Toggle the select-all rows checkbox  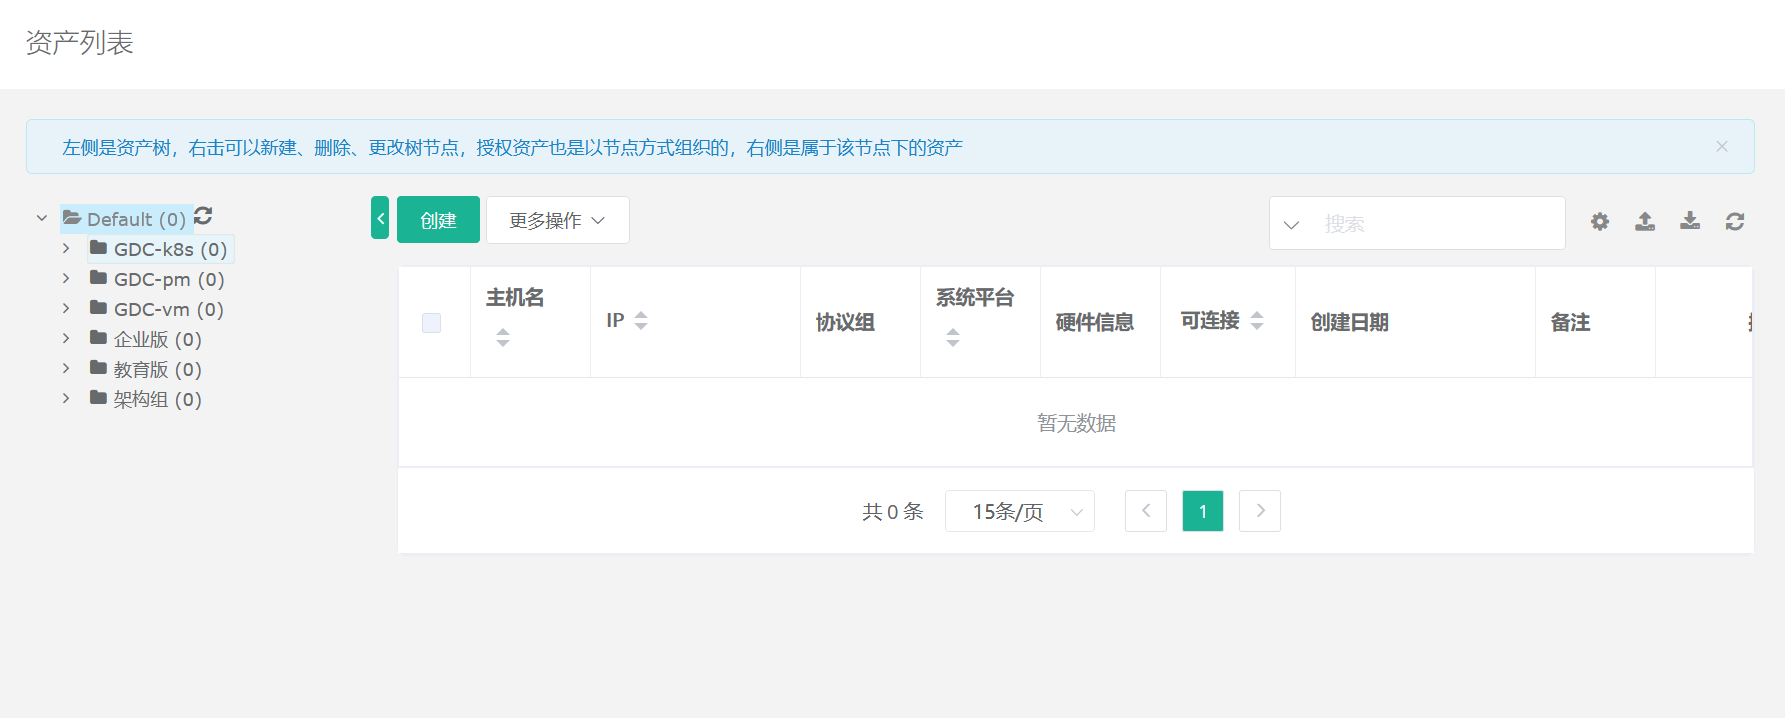432,323
